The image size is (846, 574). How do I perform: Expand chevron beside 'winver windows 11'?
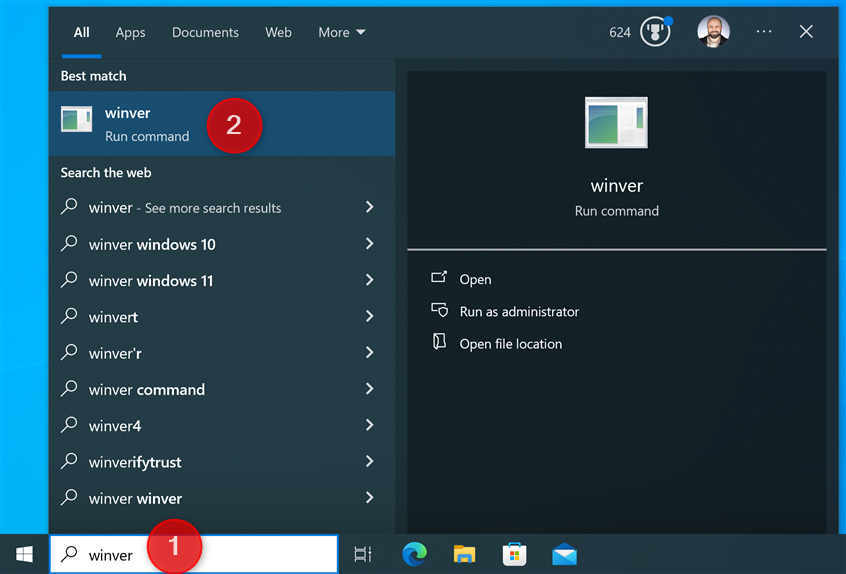[x=370, y=279]
